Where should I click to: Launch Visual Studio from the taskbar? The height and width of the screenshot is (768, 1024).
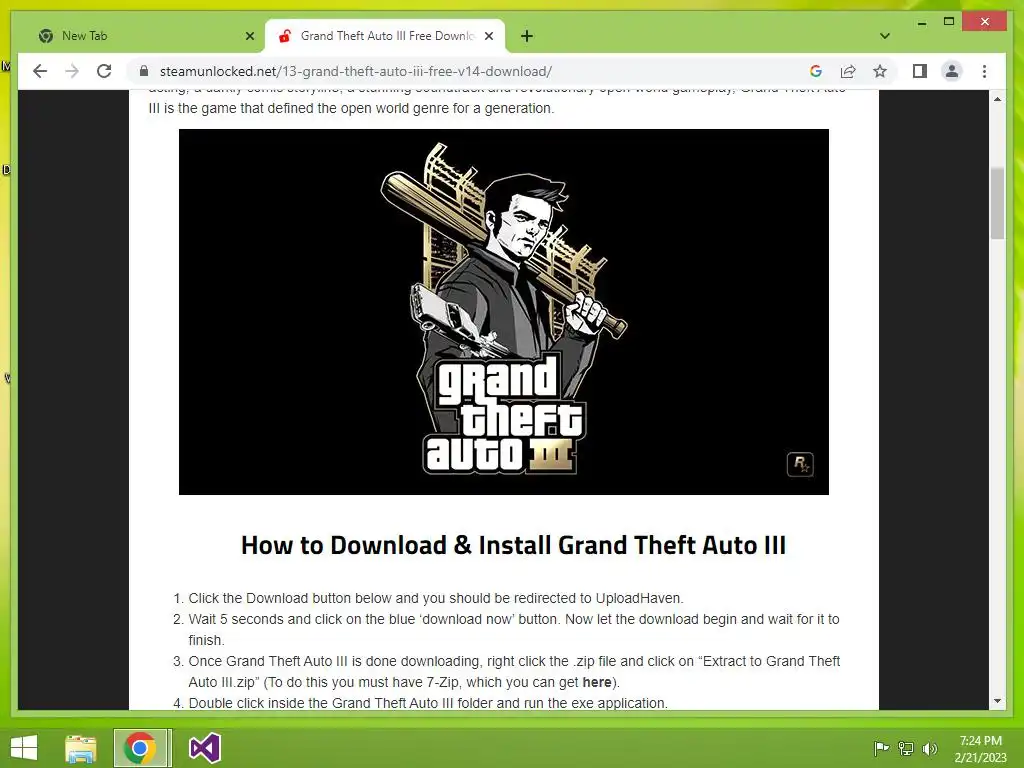[x=204, y=748]
